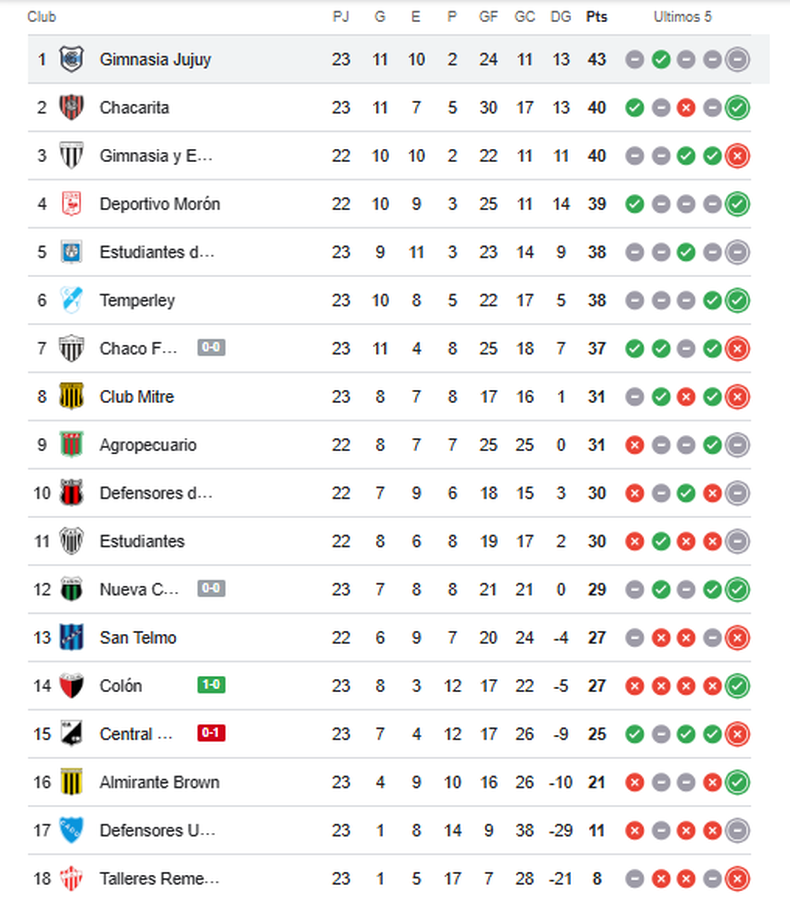Click Central's red 0-1 score badge

[211, 733]
